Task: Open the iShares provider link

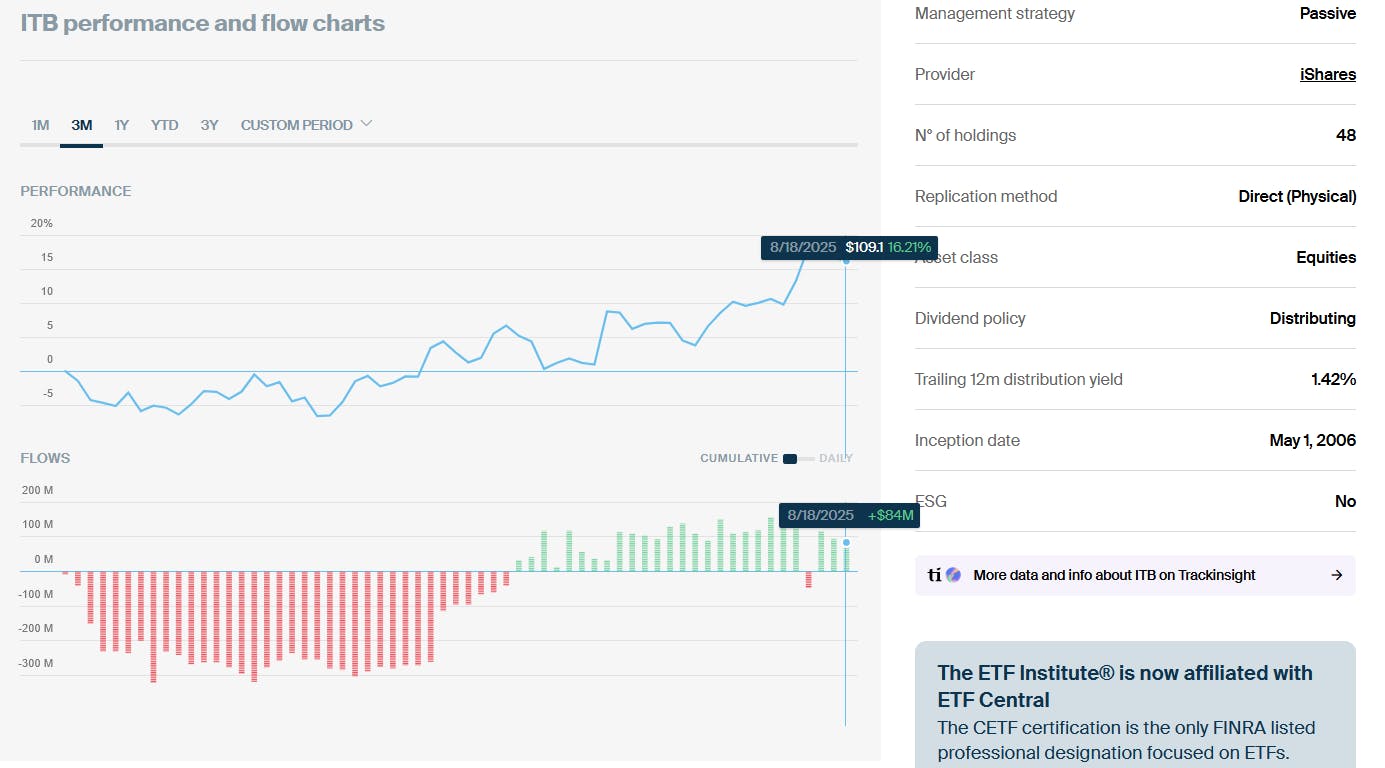Action: pyautogui.click(x=1327, y=74)
